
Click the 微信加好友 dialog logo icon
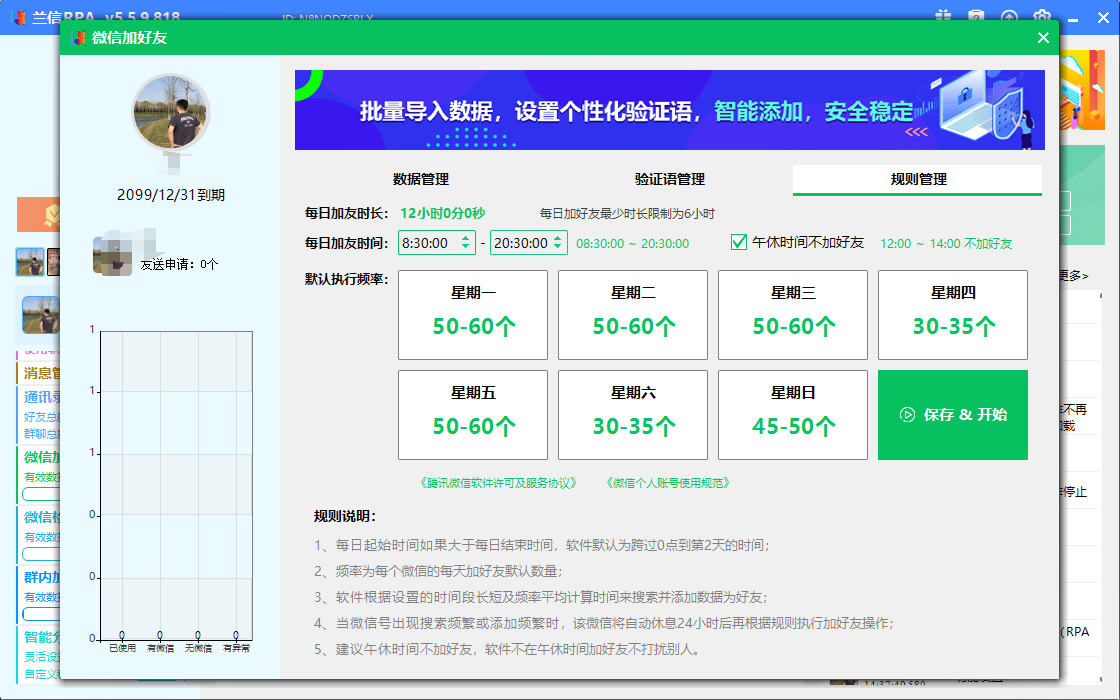pyautogui.click(x=78, y=38)
